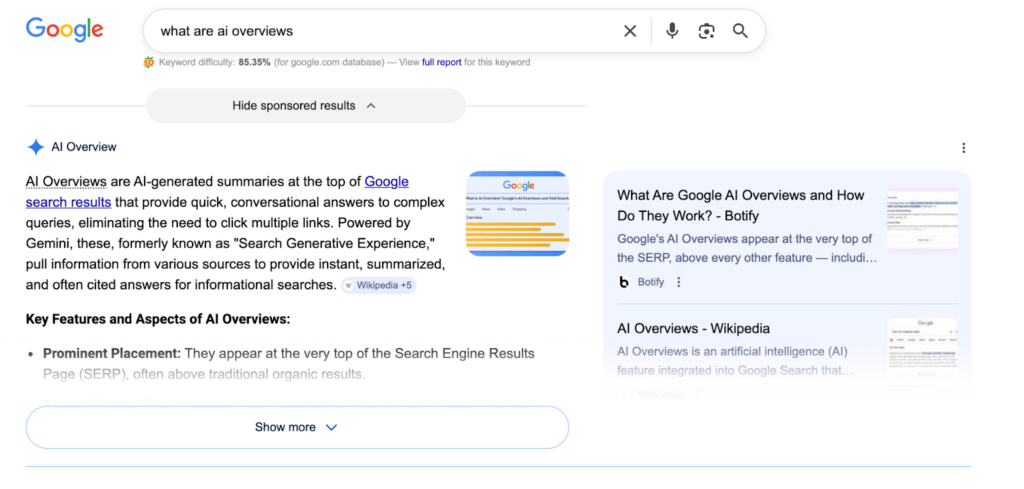Open AI Overview three-dot options menu
Image resolution: width=1024 pixels, height=489 pixels.
point(963,148)
